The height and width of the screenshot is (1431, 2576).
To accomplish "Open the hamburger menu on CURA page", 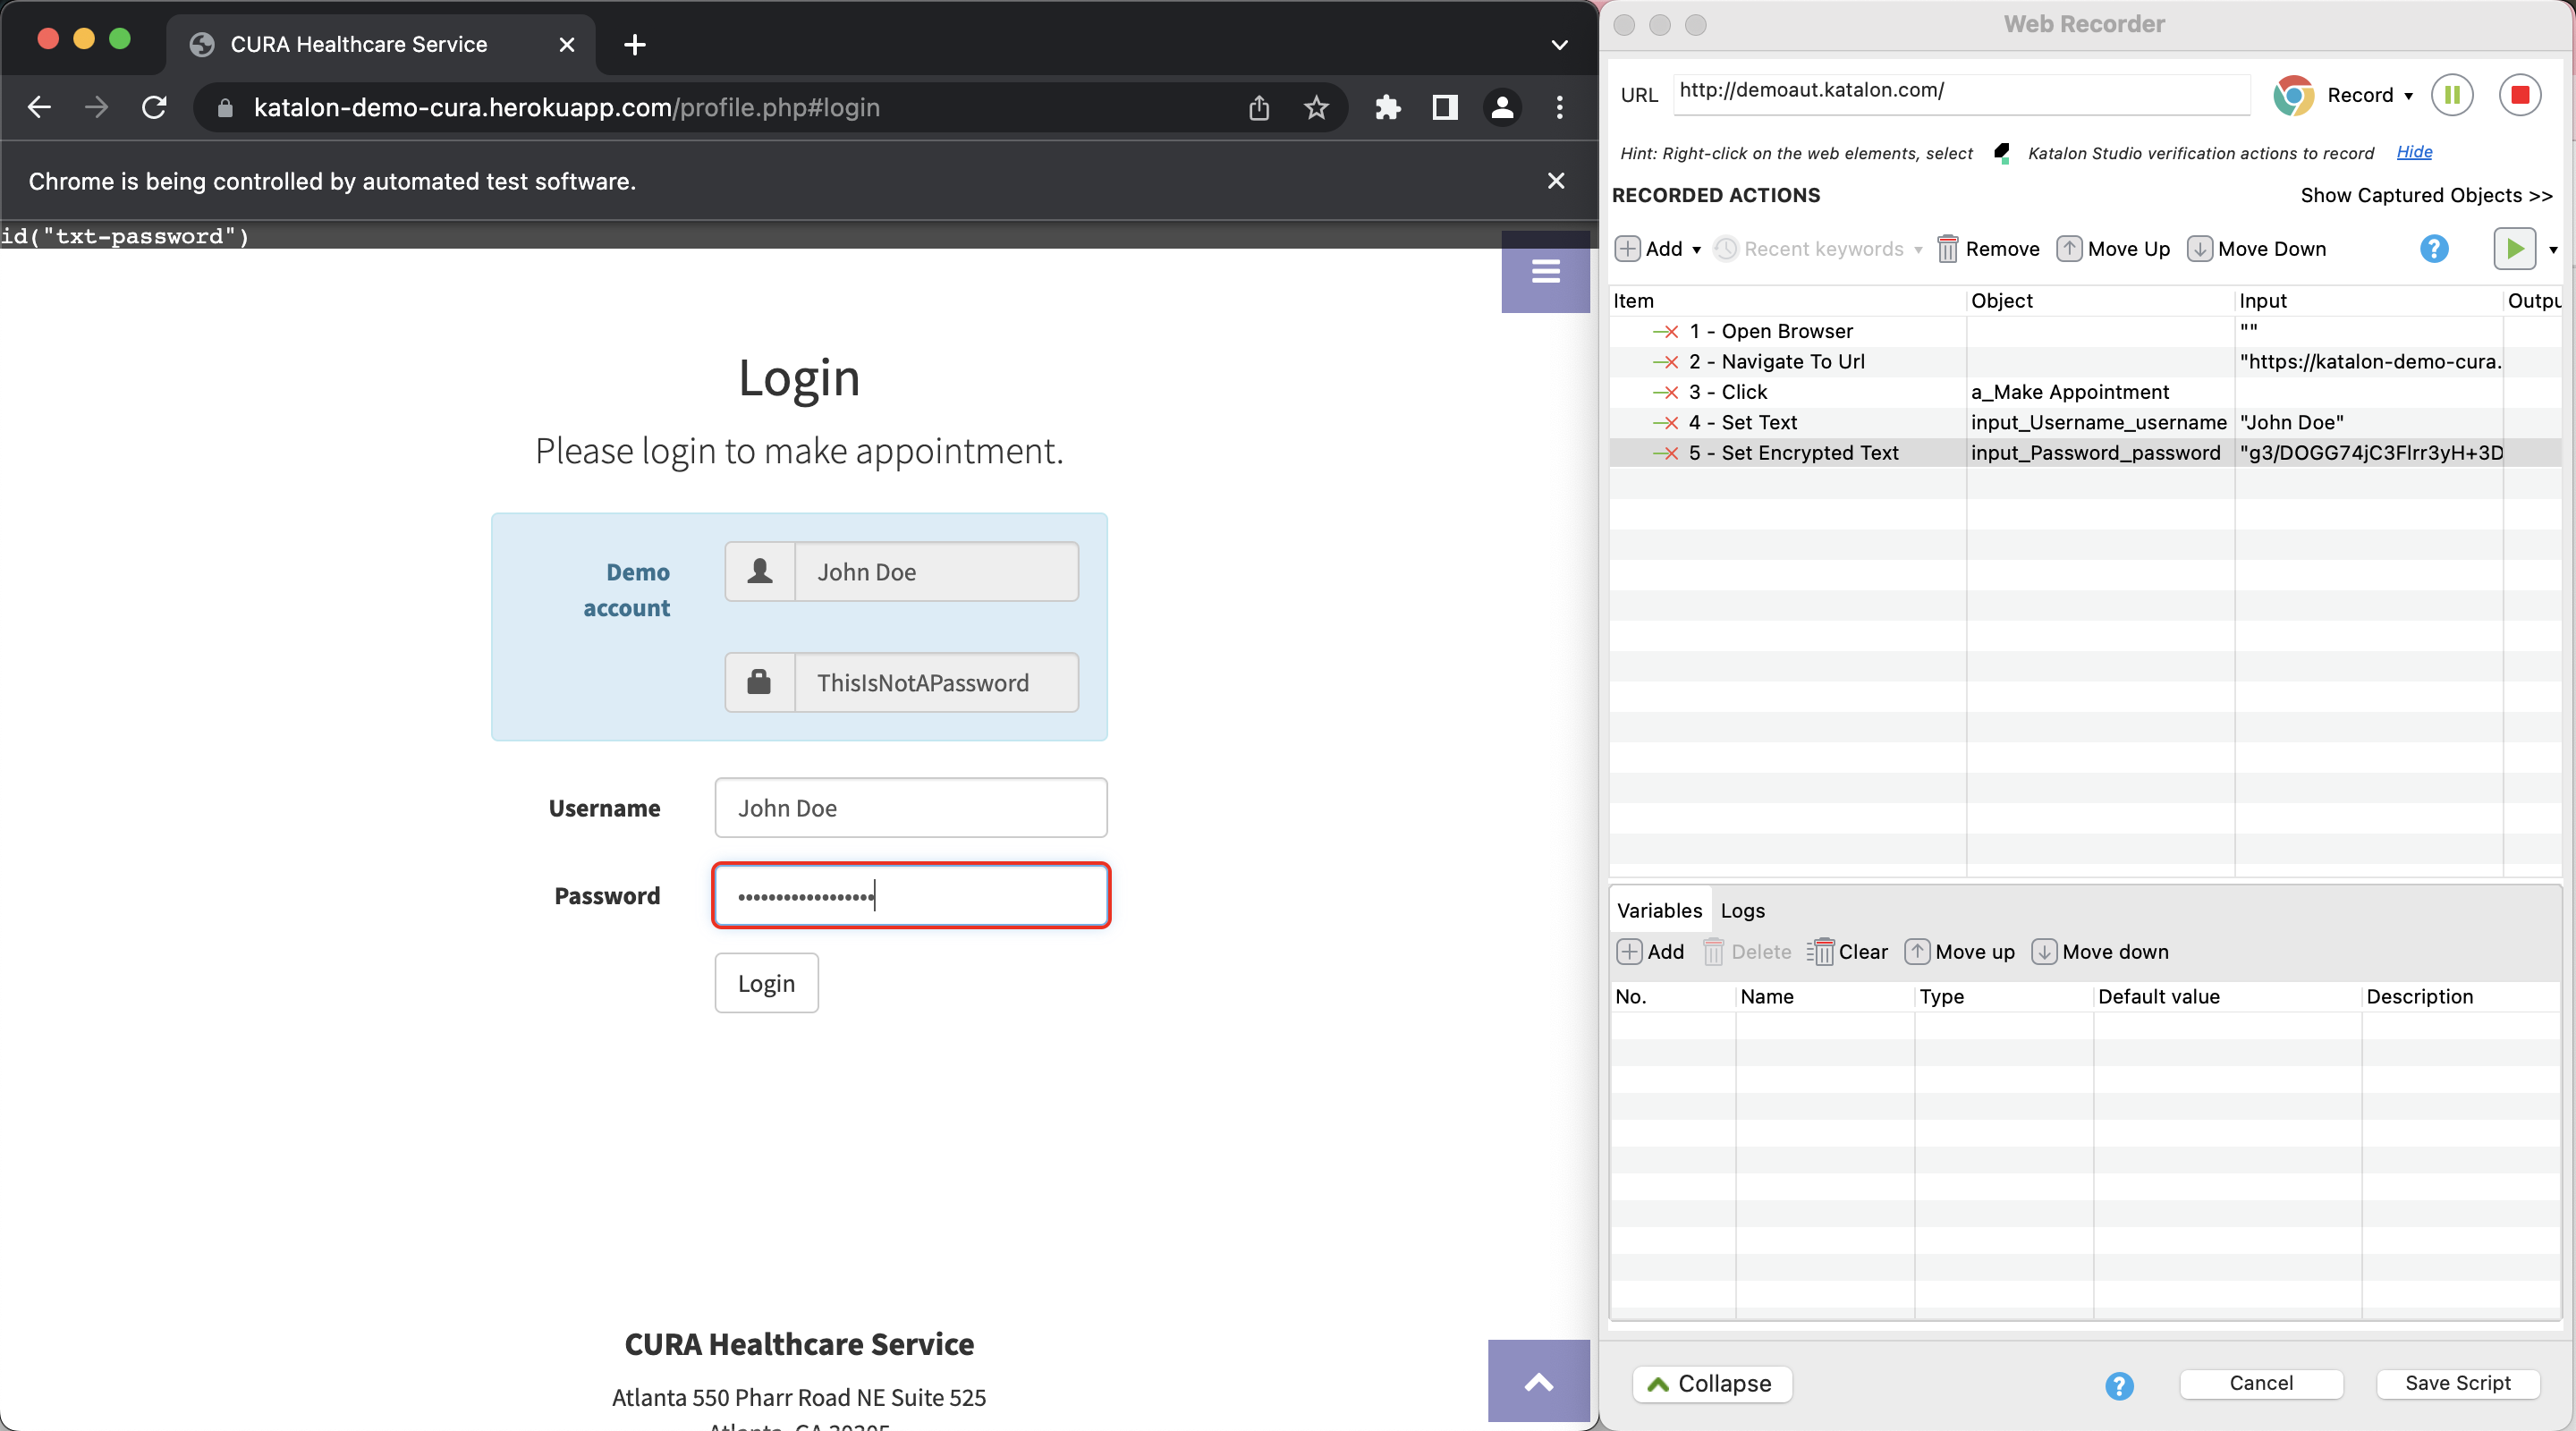I will [1545, 271].
